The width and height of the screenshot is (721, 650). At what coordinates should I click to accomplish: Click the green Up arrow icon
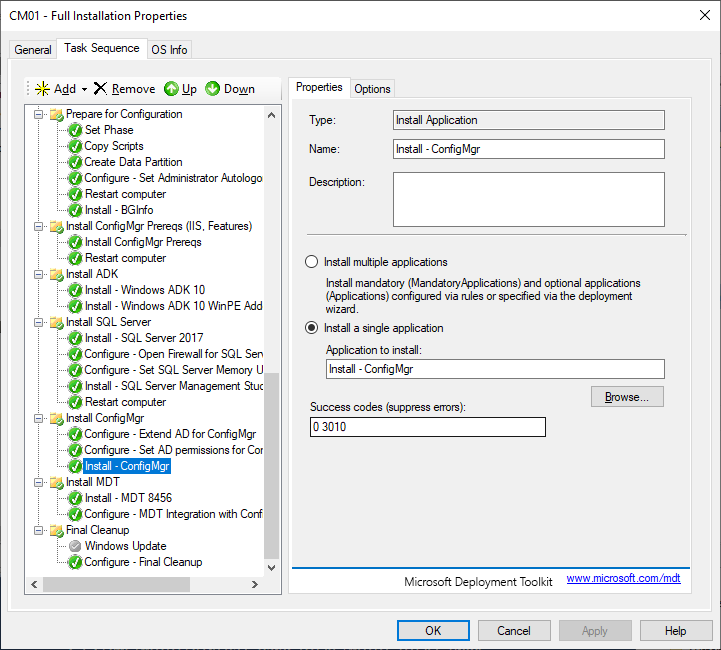(171, 89)
